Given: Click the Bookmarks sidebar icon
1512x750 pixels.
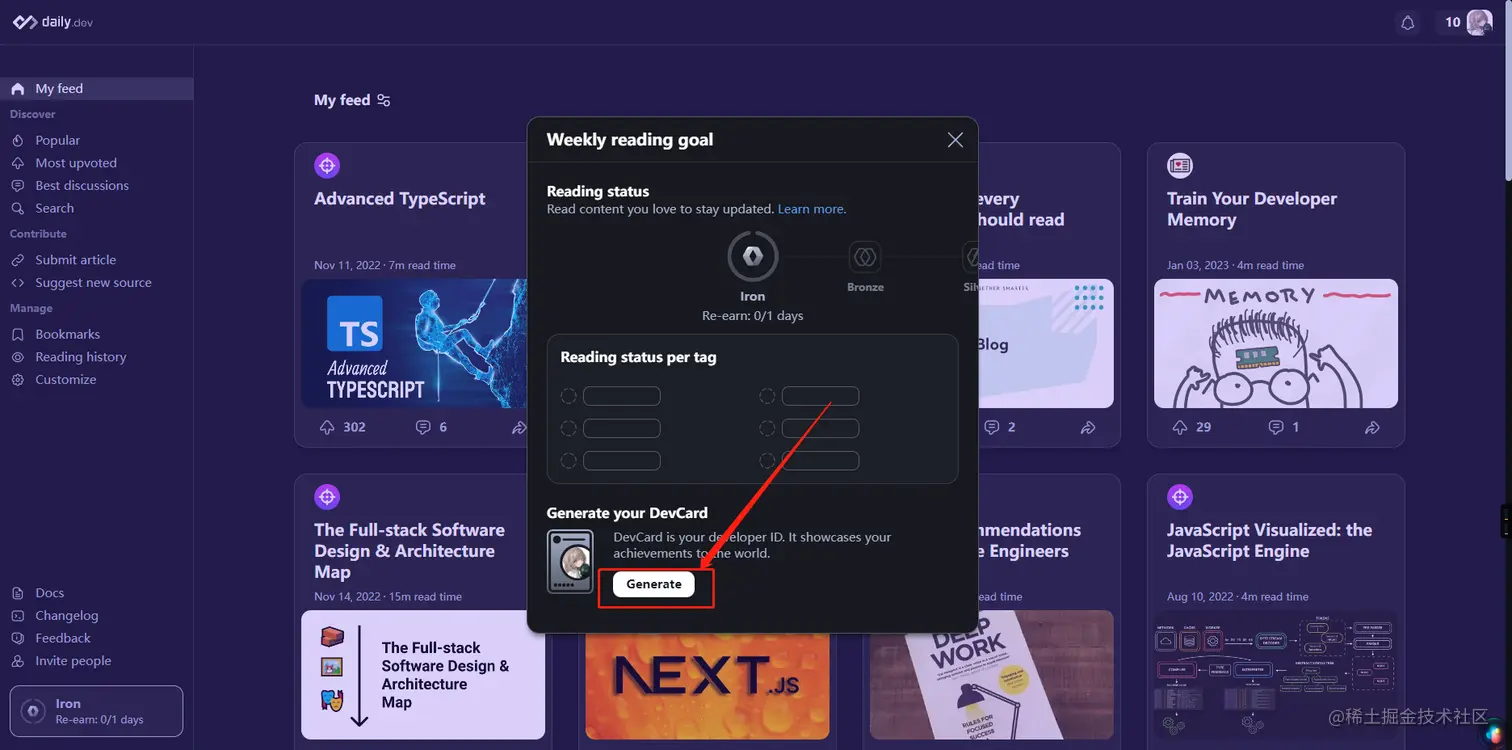Looking at the screenshot, I should (x=17, y=334).
